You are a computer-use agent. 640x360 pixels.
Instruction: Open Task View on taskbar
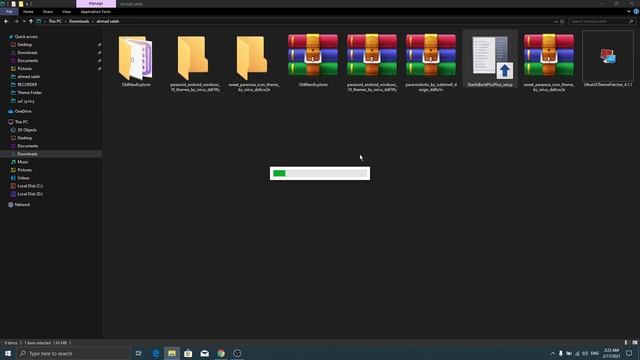point(139,353)
